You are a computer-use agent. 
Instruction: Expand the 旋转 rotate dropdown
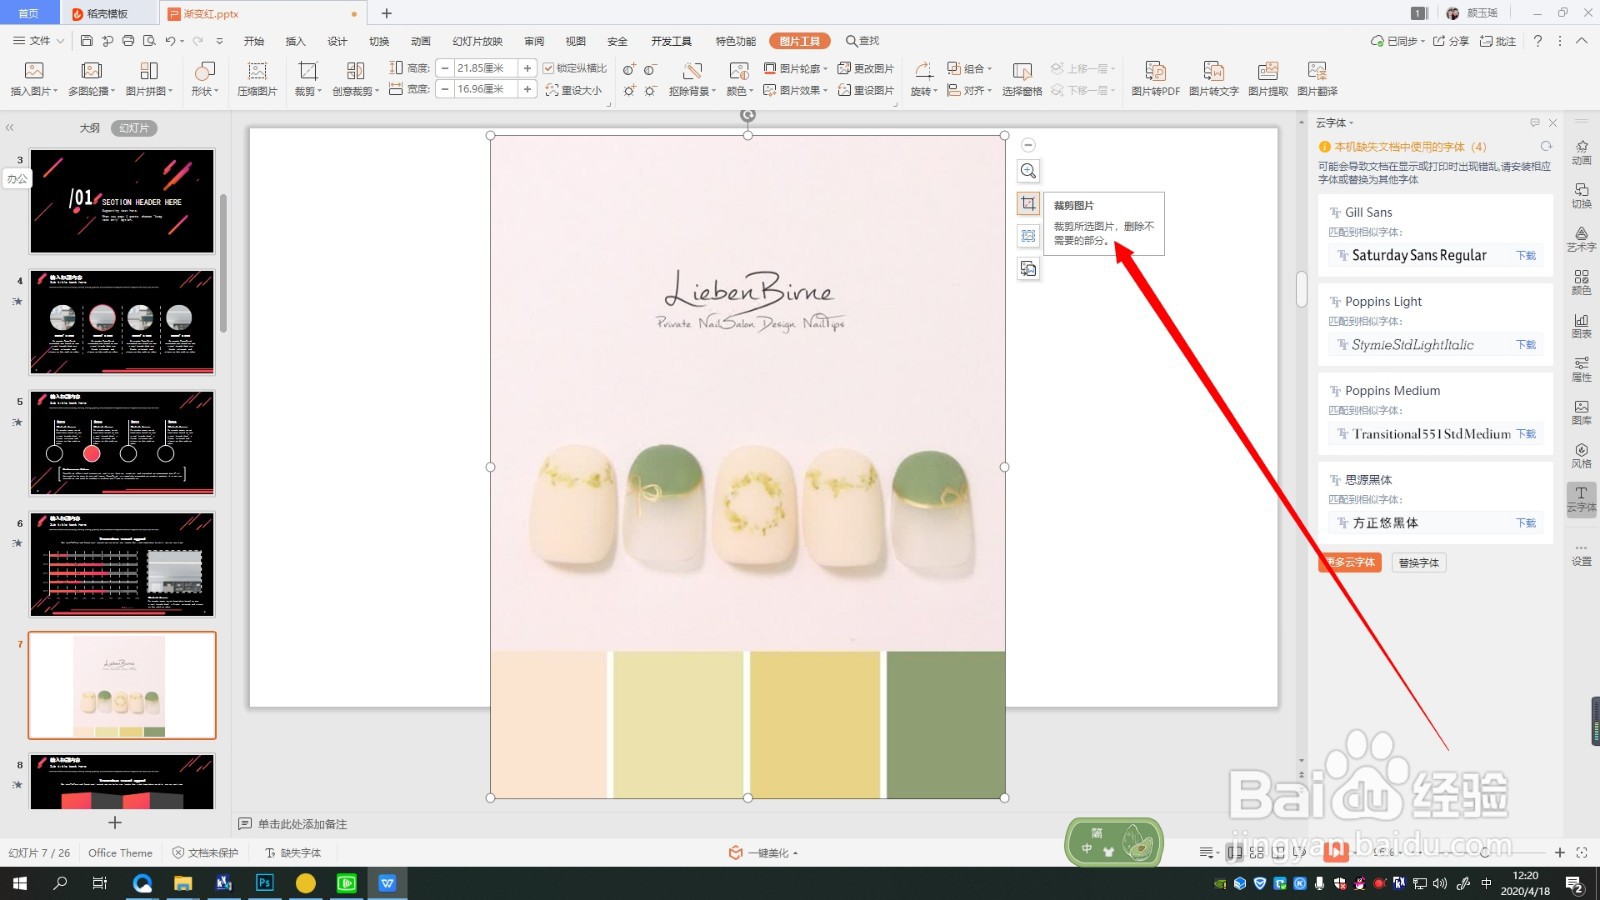tap(924, 78)
